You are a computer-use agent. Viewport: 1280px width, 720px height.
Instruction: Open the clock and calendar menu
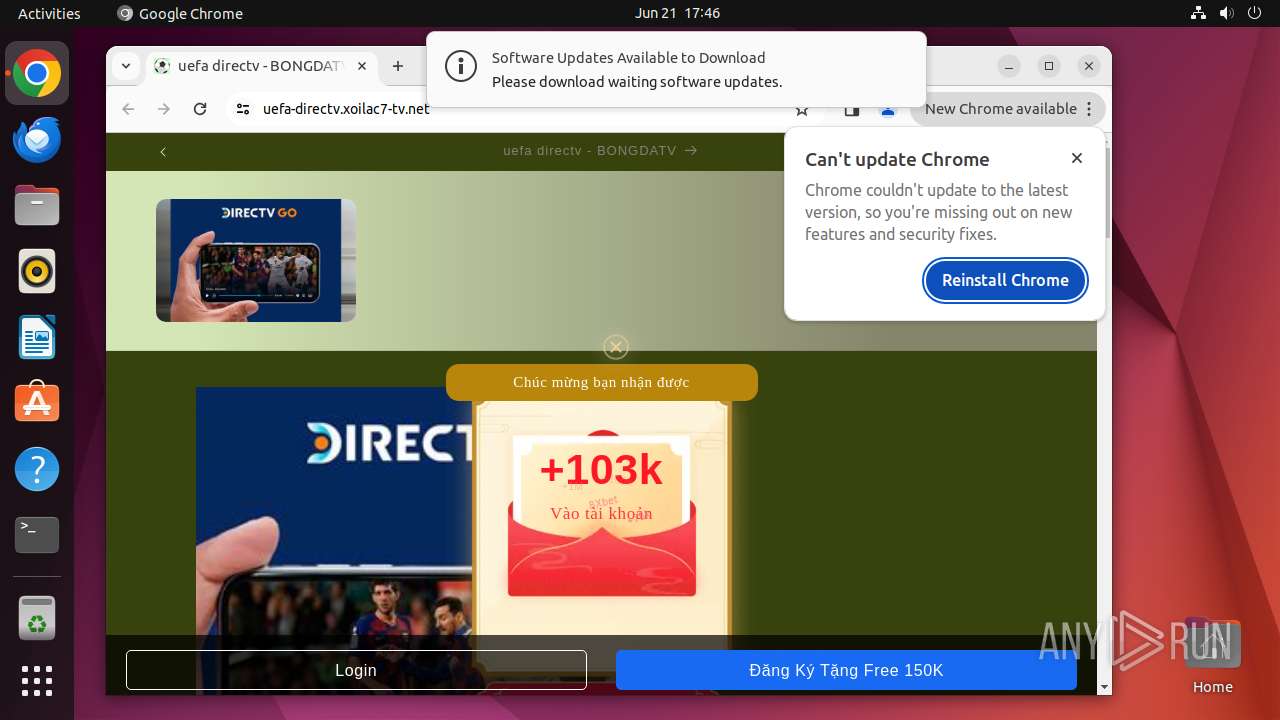pos(677,13)
